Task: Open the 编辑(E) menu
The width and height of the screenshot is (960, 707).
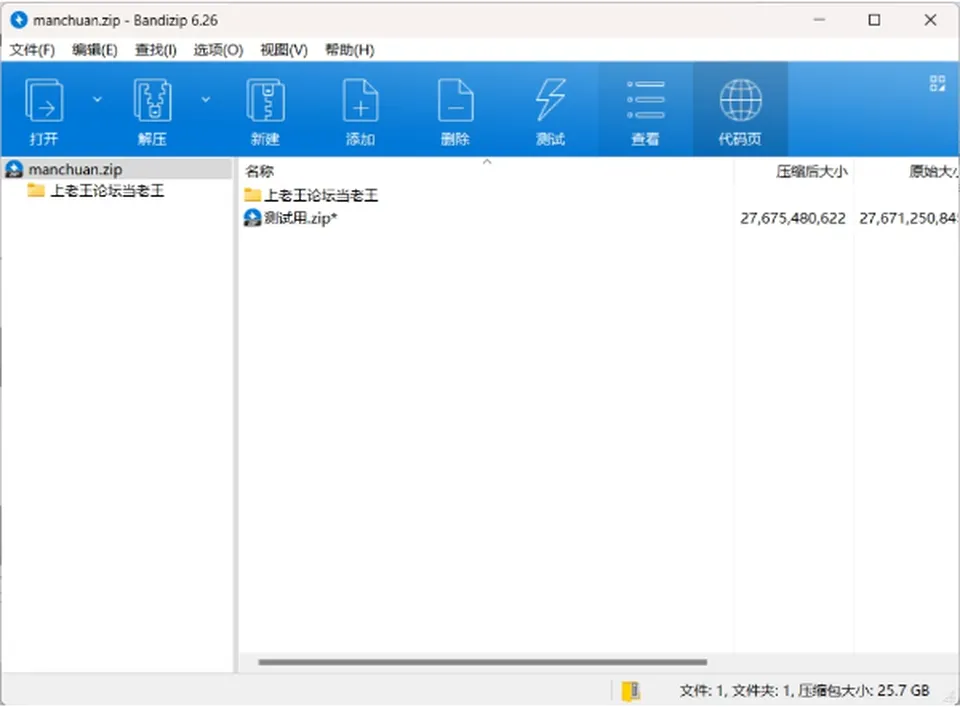Action: pyautogui.click(x=94, y=50)
